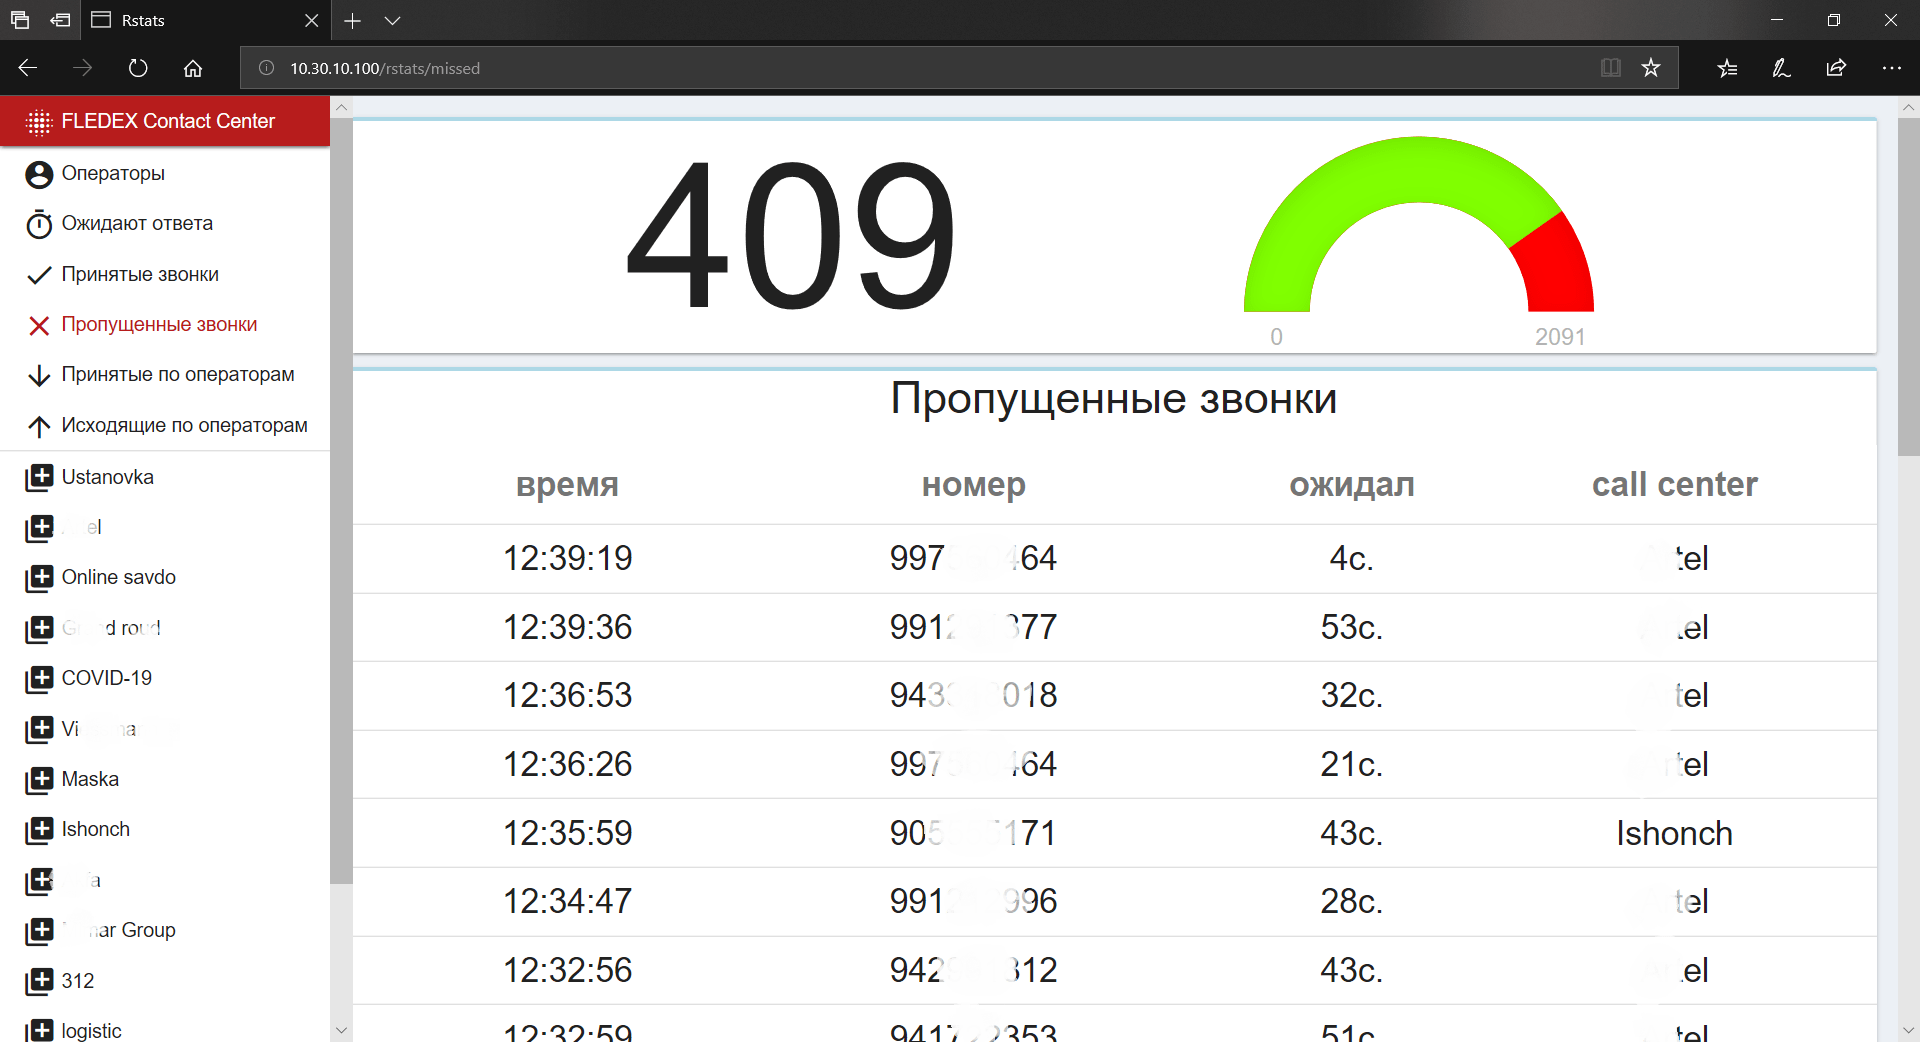The image size is (1920, 1042).
Task: Click the Пропущенные звонки table heading
Action: pos(1114,399)
